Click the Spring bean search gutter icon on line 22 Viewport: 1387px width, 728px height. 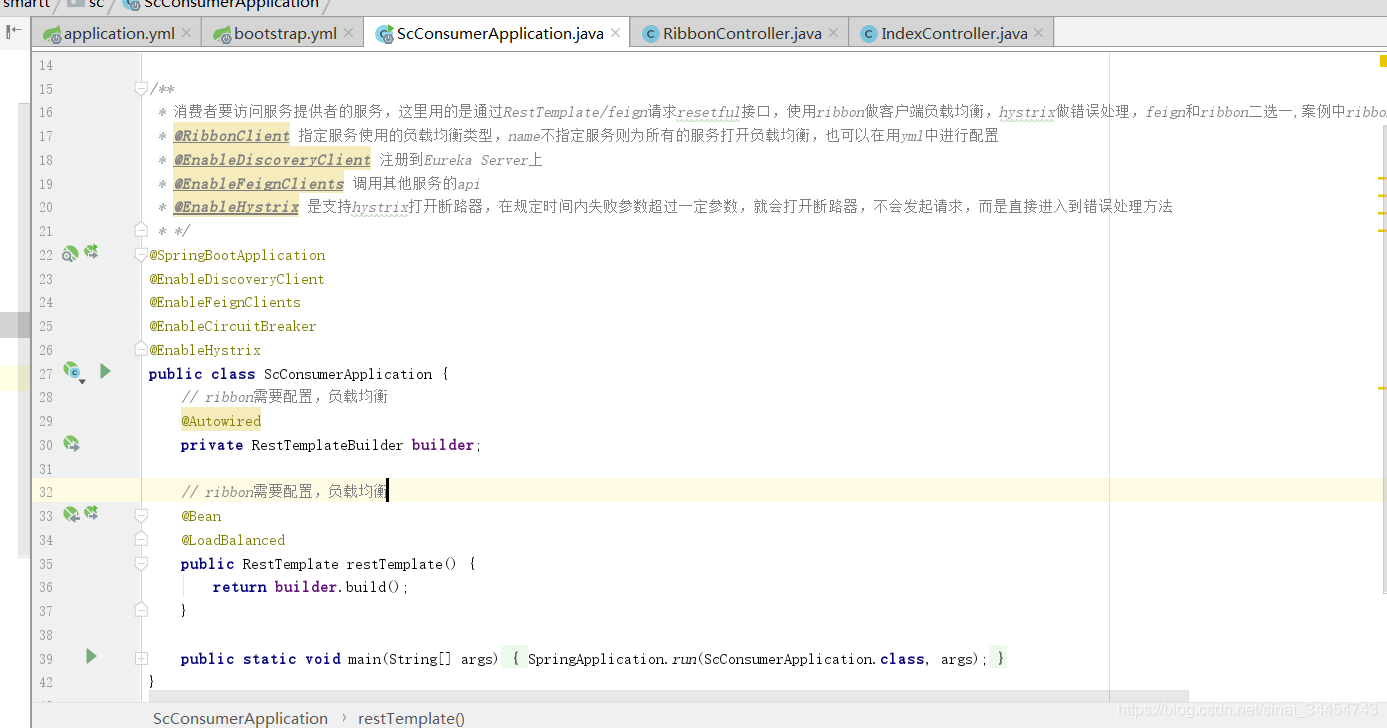tap(70, 254)
